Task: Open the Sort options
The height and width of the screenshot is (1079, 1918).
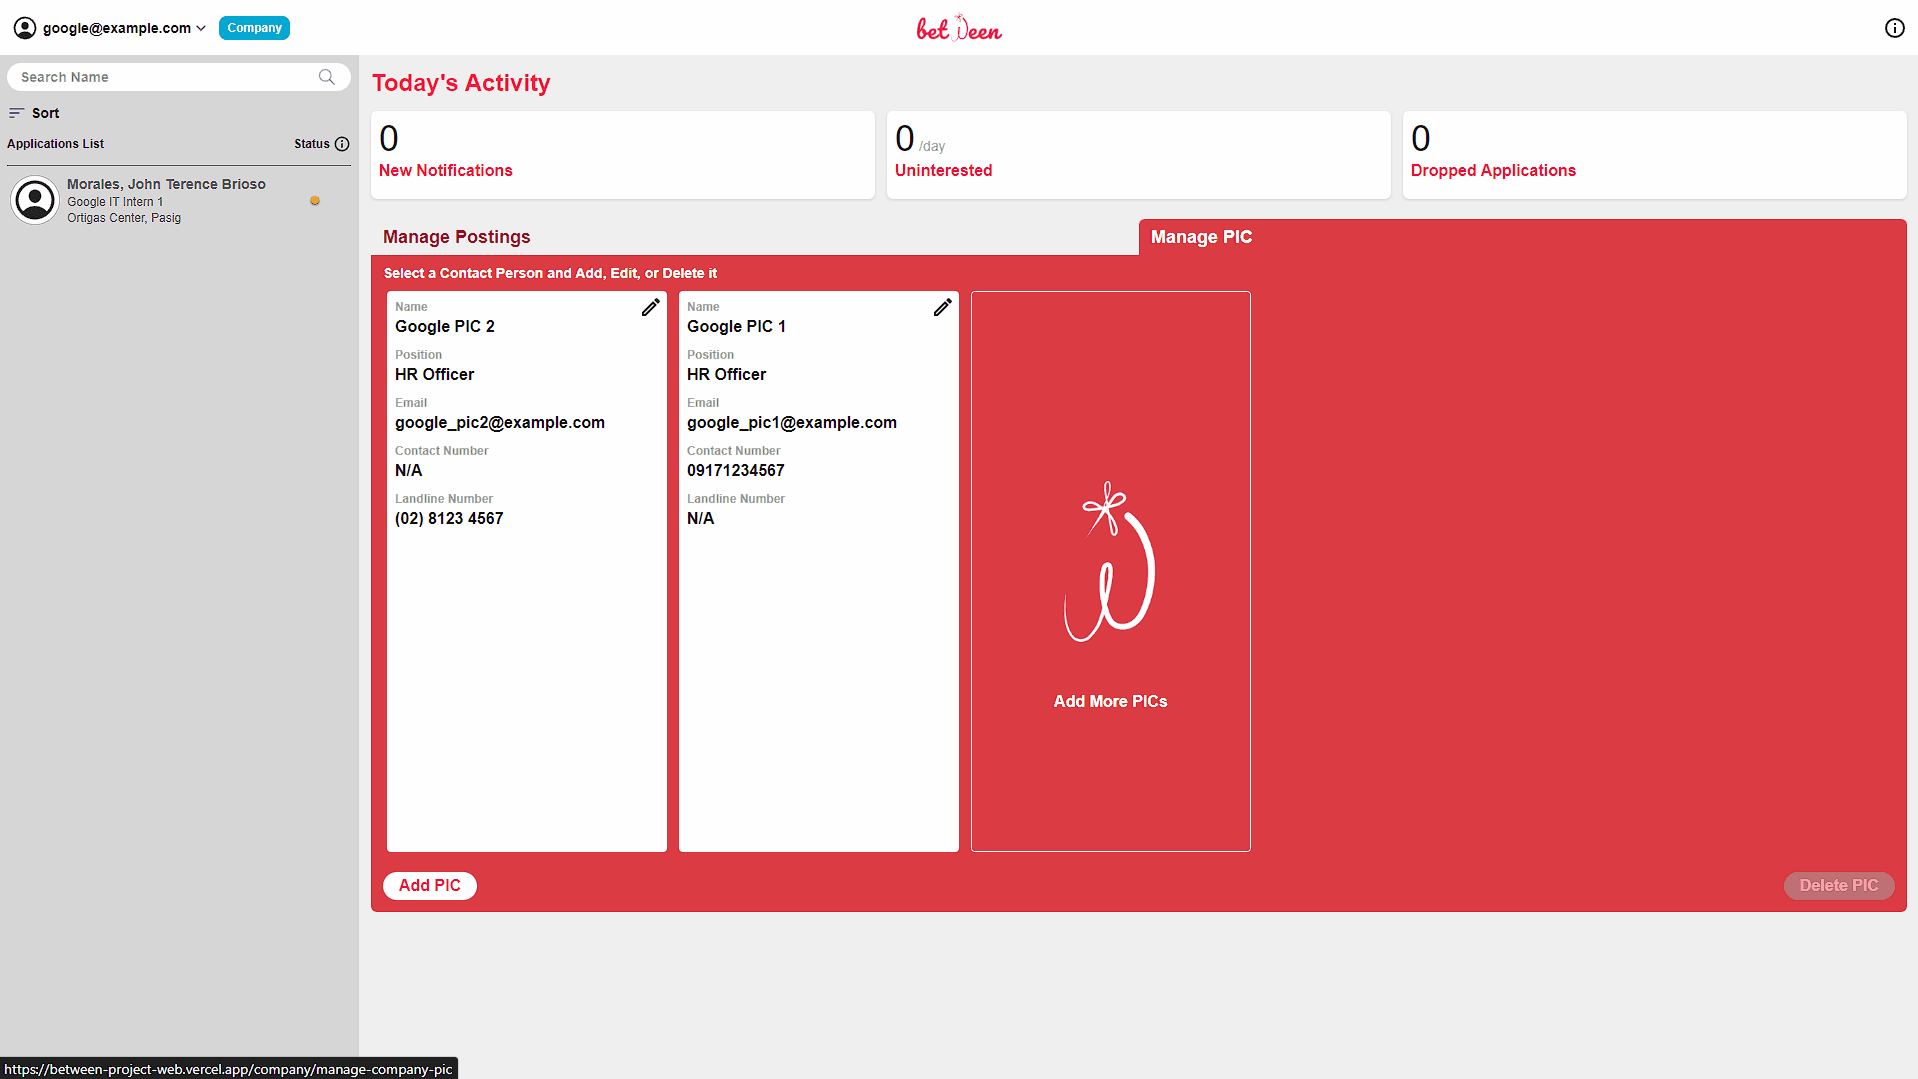Action: click(35, 113)
